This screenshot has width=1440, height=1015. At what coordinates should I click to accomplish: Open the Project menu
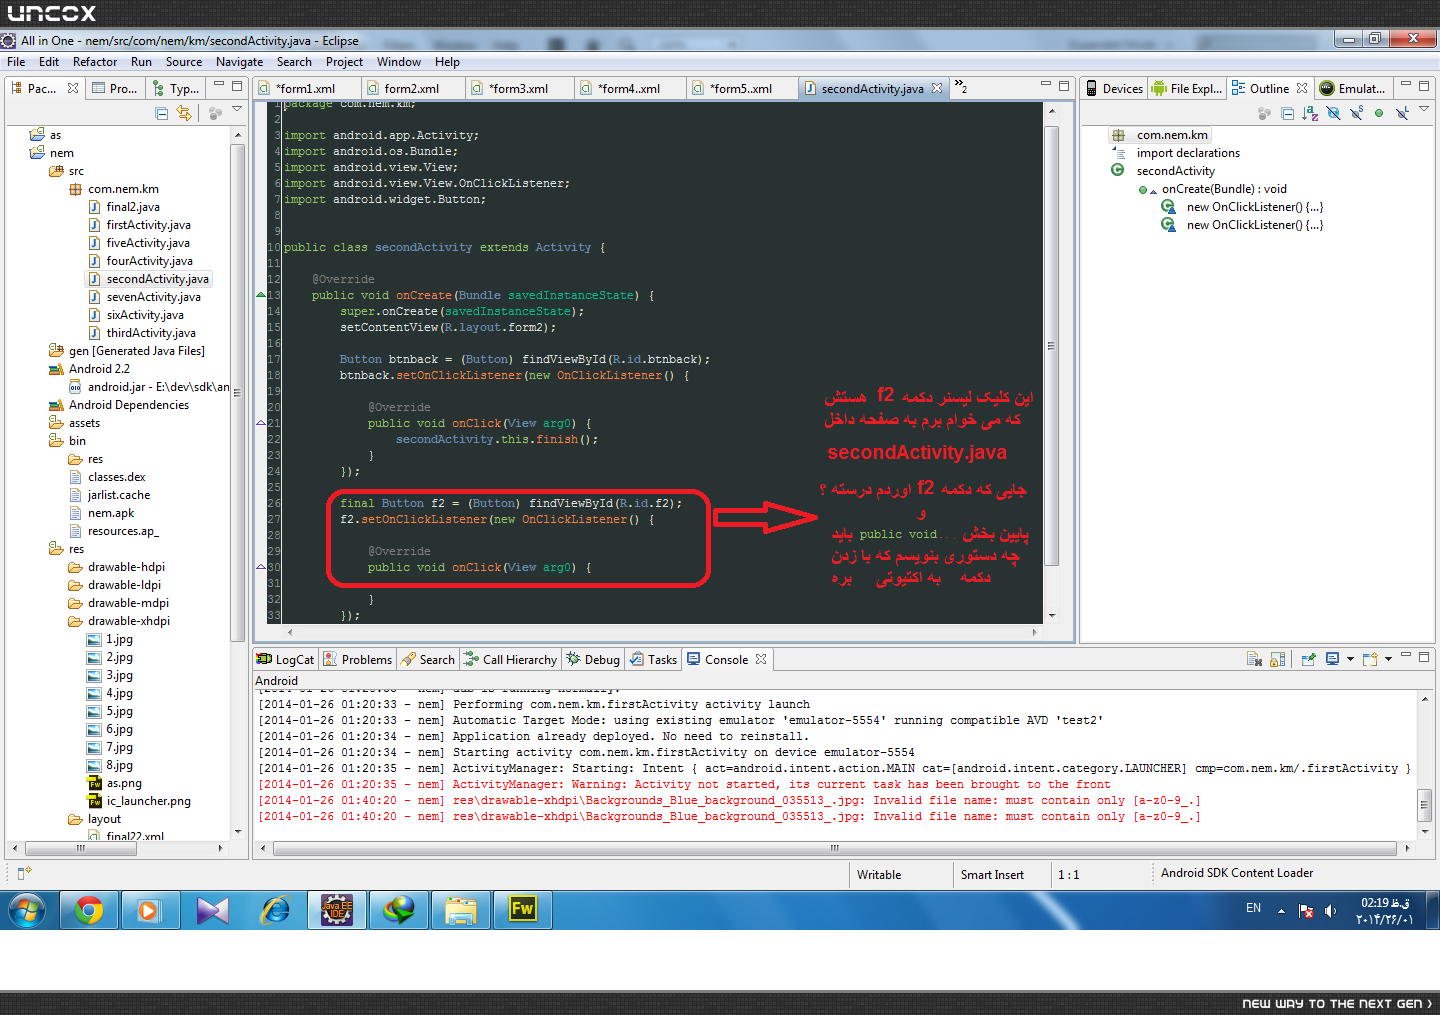pos(344,61)
